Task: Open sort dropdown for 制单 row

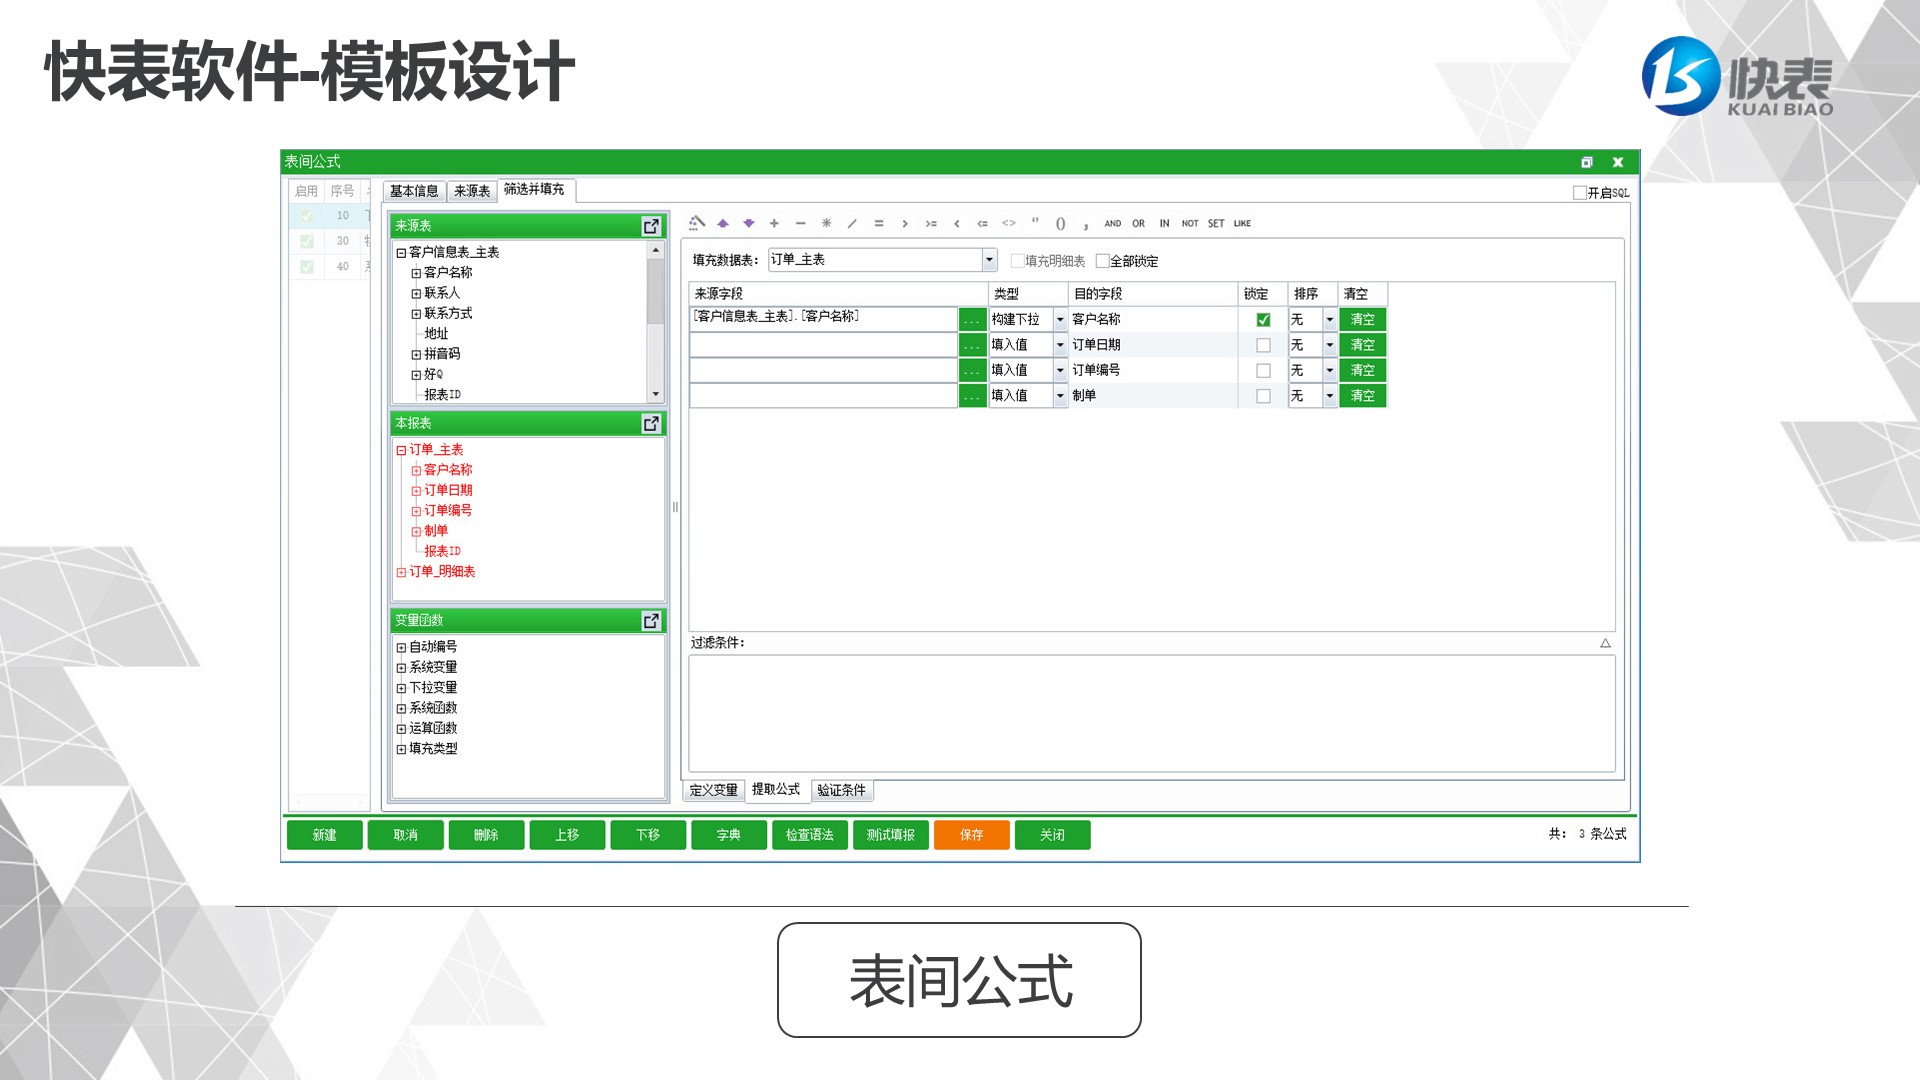Action: point(1329,396)
